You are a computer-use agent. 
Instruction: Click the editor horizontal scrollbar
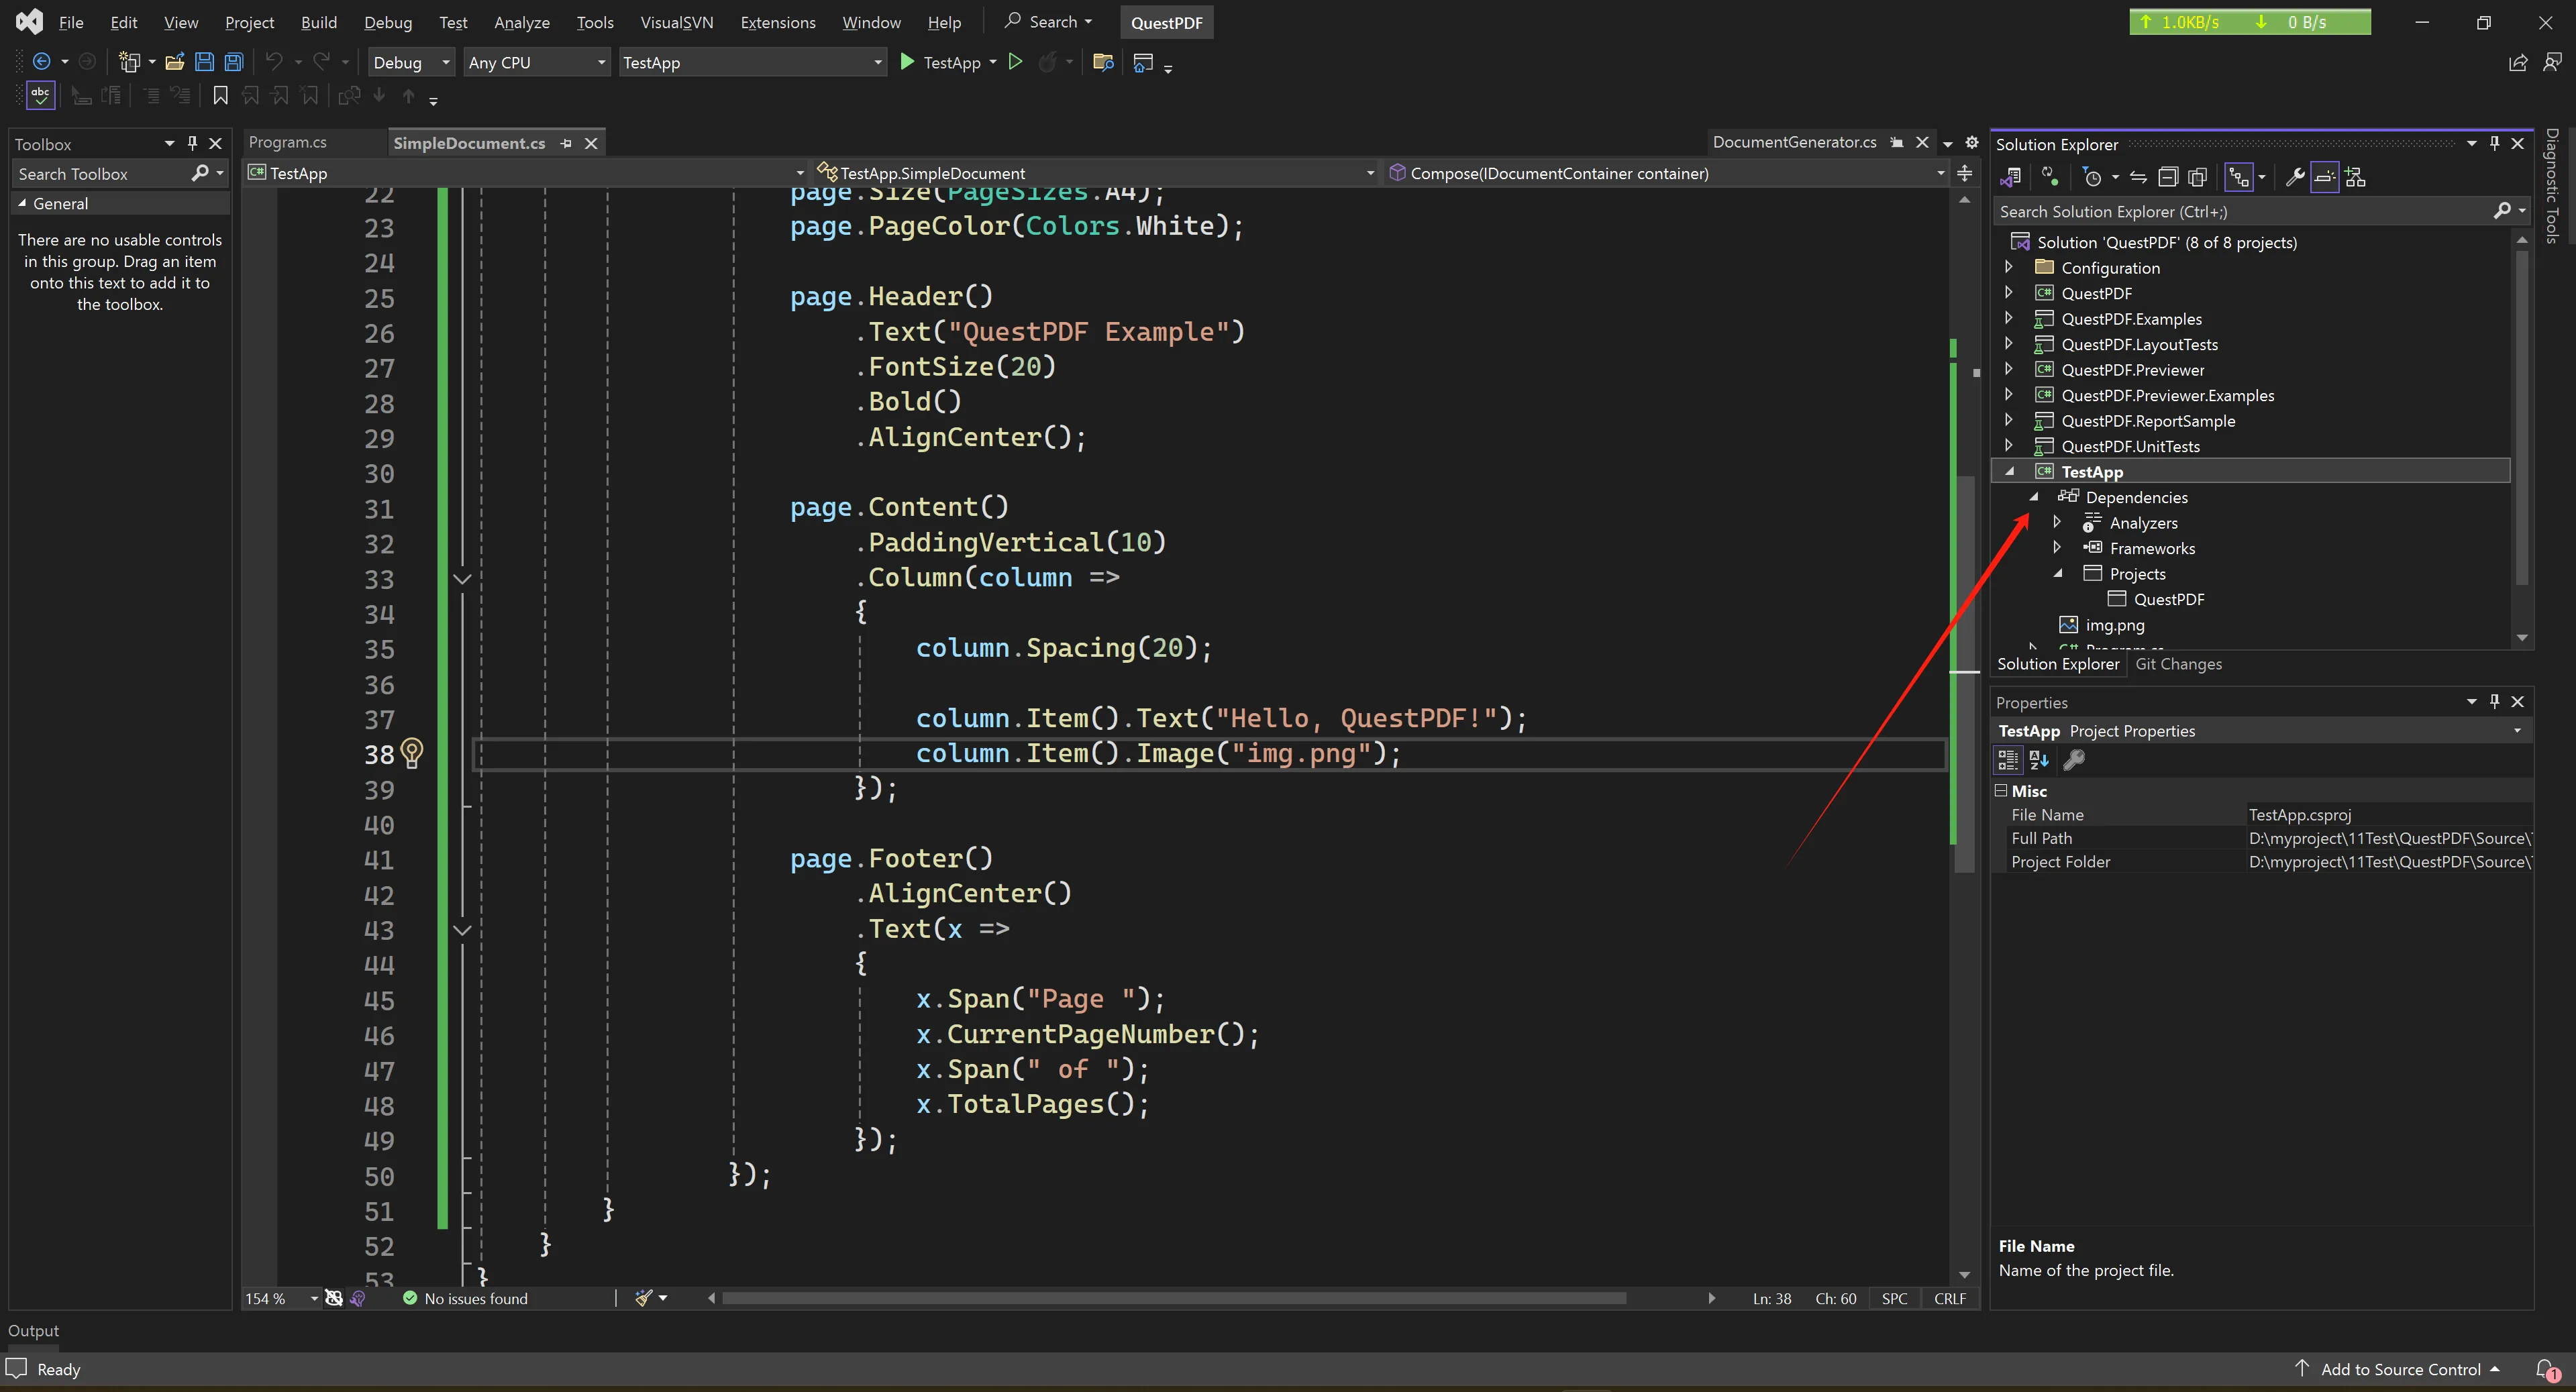[x=1173, y=1298]
